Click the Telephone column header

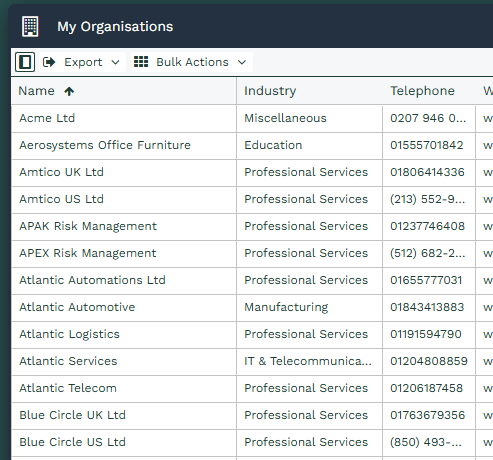pyautogui.click(x=422, y=91)
